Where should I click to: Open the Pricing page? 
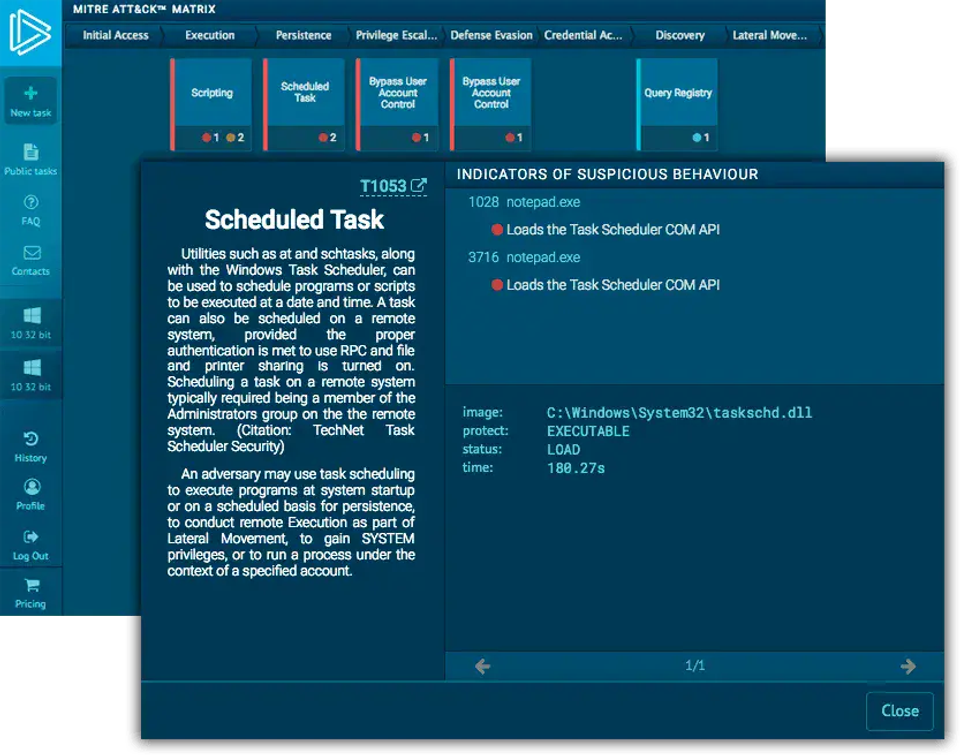point(30,593)
